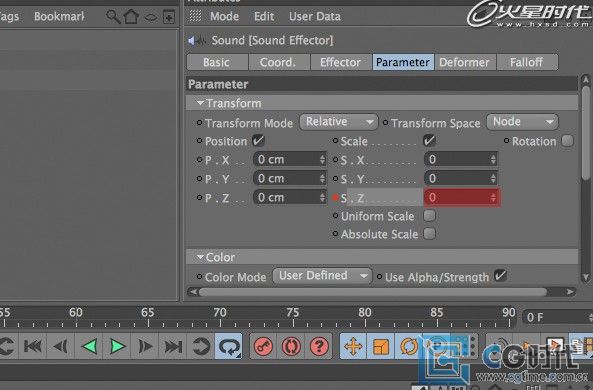Click the plus box icon in Objects panel
This screenshot has height=390, width=593.
pos(169,17)
